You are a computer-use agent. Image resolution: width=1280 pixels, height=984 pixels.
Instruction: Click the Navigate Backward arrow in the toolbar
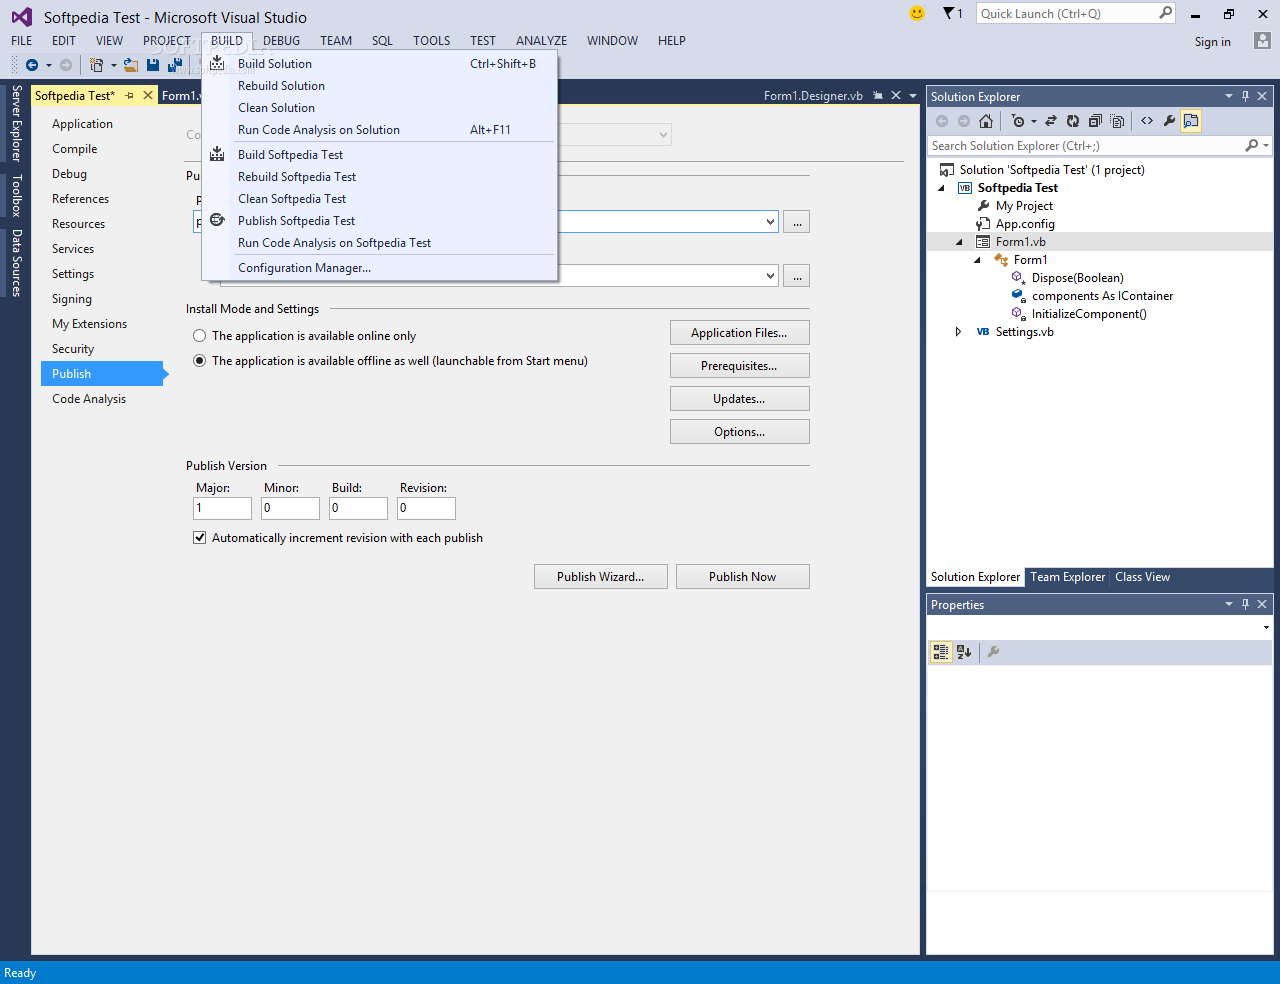32,65
